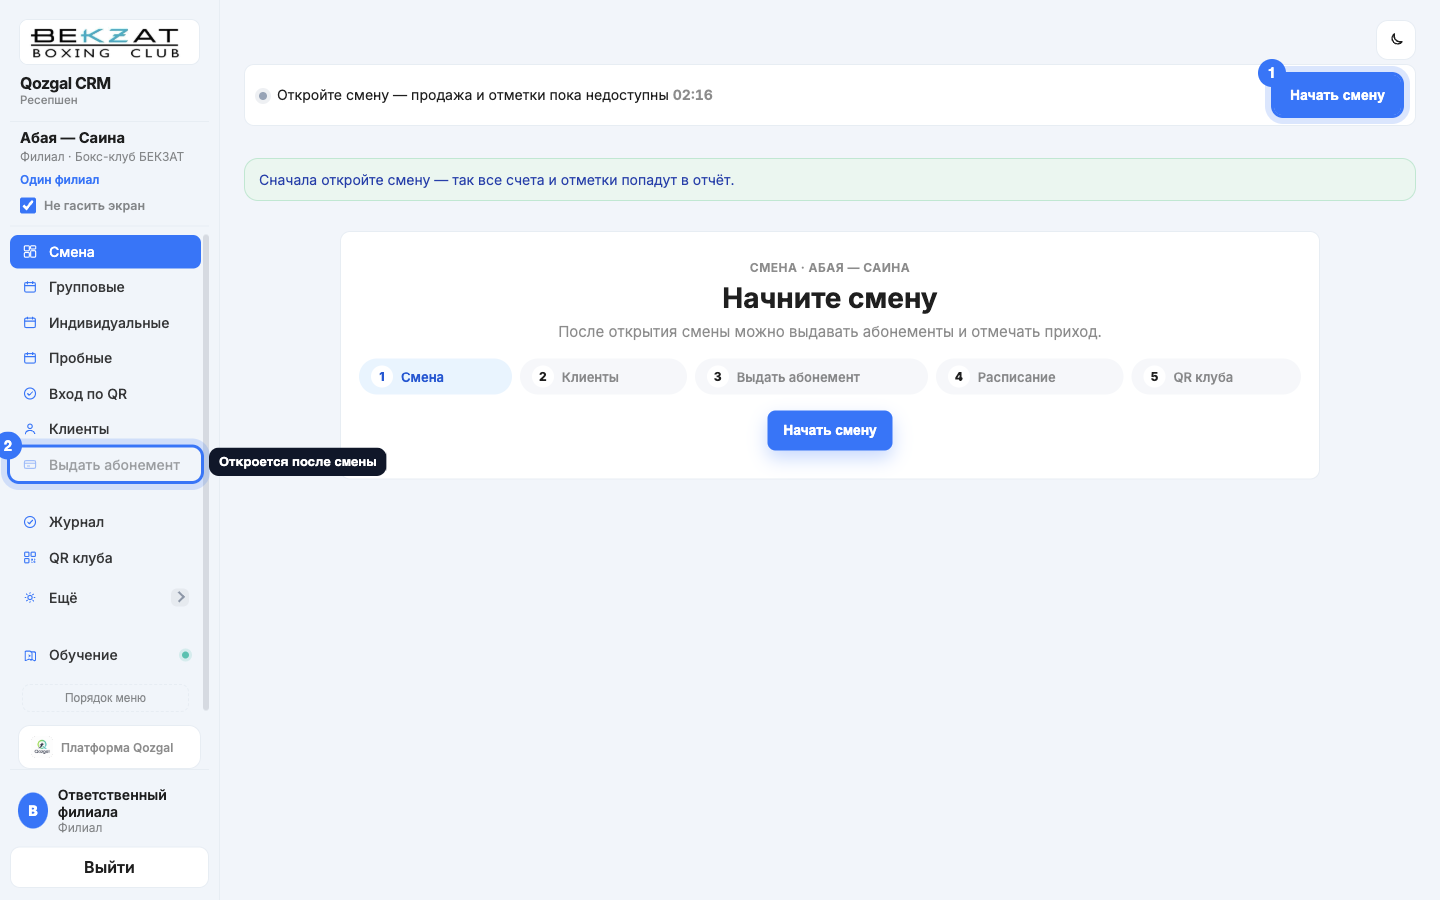Open the Групповые menu item
This screenshot has height=900, width=1440.
[105, 287]
